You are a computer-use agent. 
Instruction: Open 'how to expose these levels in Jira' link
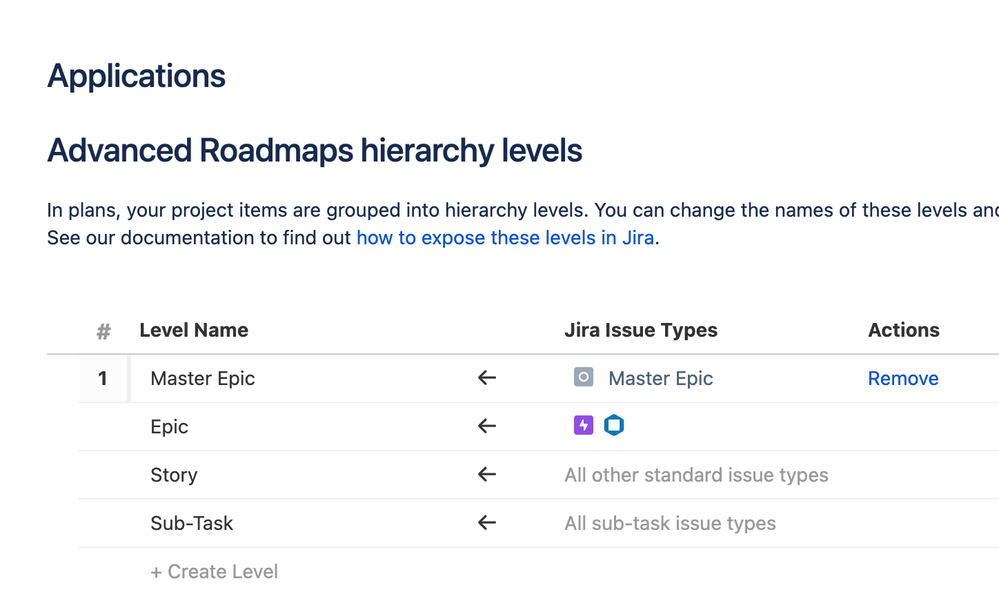(505, 238)
